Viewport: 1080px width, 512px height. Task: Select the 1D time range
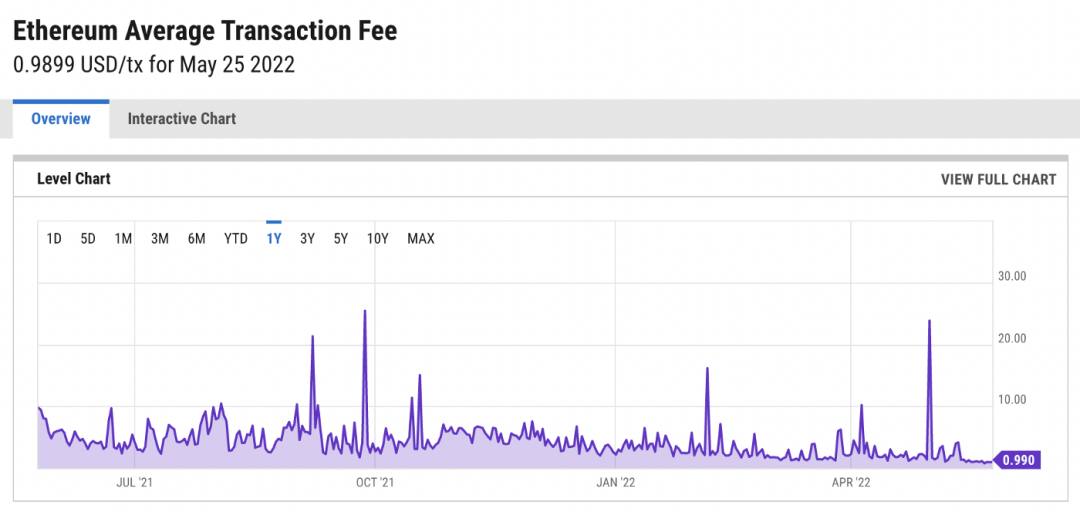click(x=54, y=239)
